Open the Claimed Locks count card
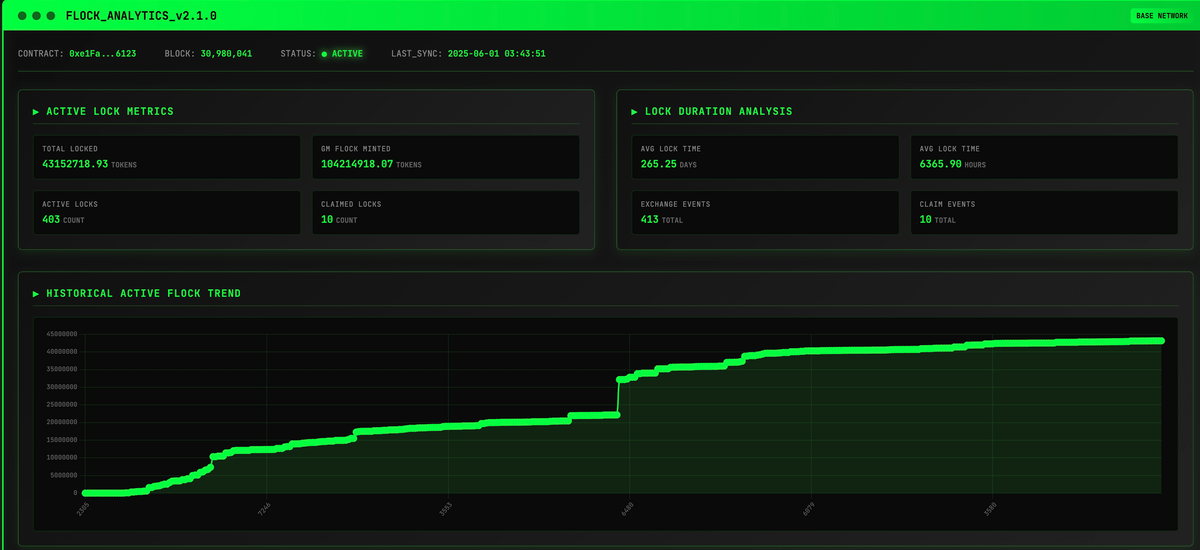 (445, 212)
